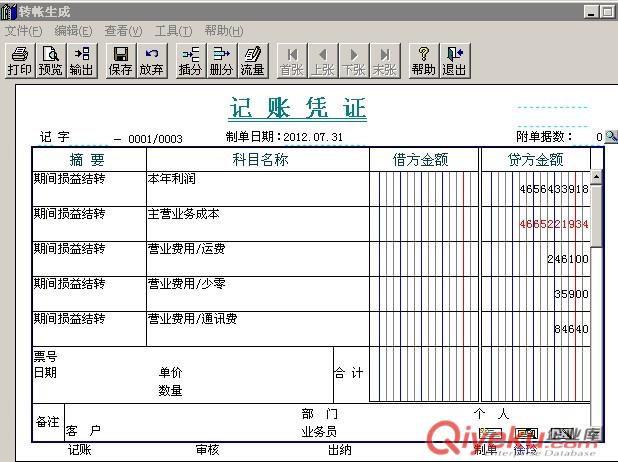Viewport: 618px width, 462px height.
Task: Click credit amount 35900 cell
Action: tap(536, 294)
